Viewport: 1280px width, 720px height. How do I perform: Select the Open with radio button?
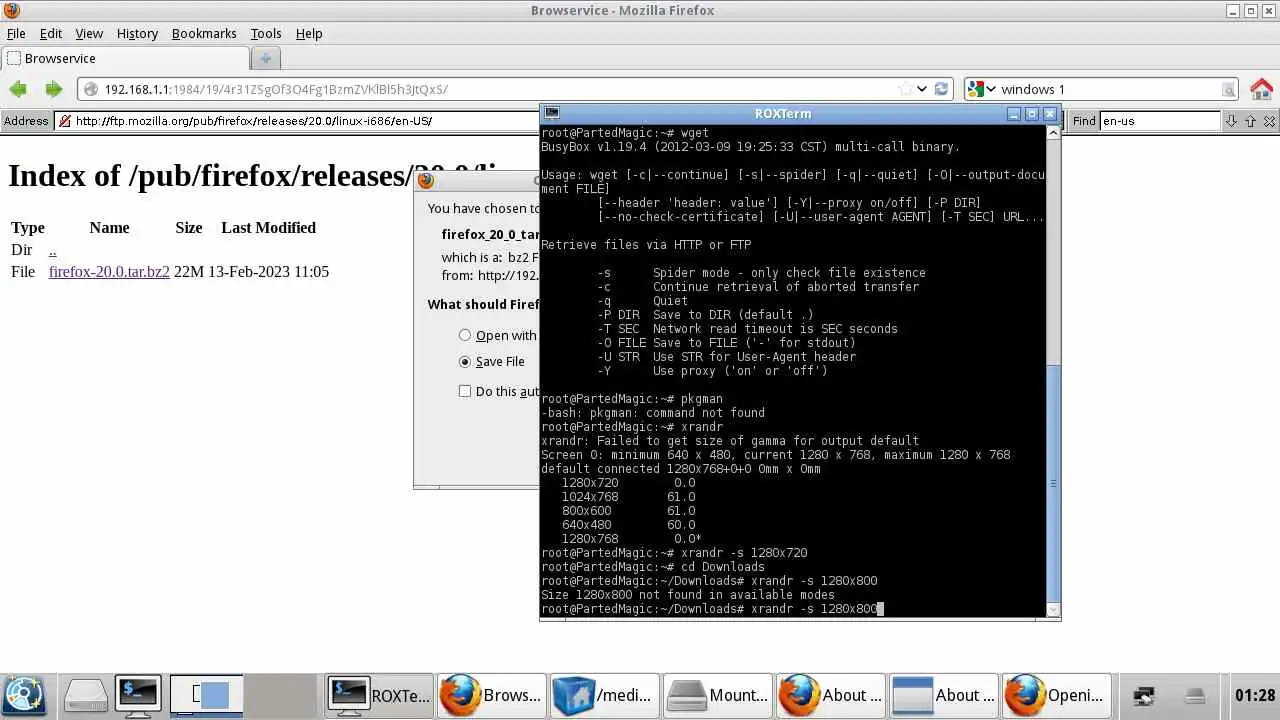point(465,336)
